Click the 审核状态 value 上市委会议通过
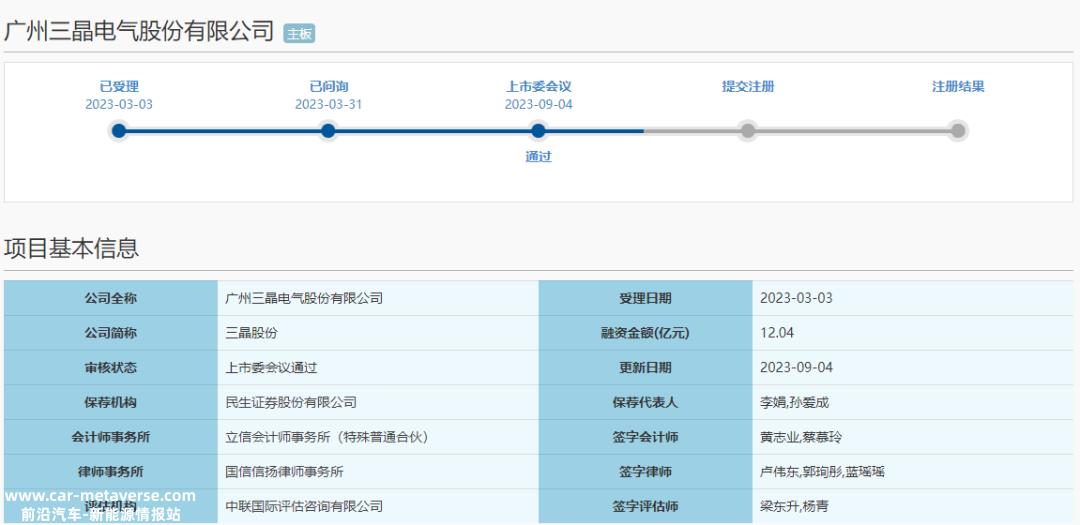Screen dimensions: 1080x525 coord(271,368)
